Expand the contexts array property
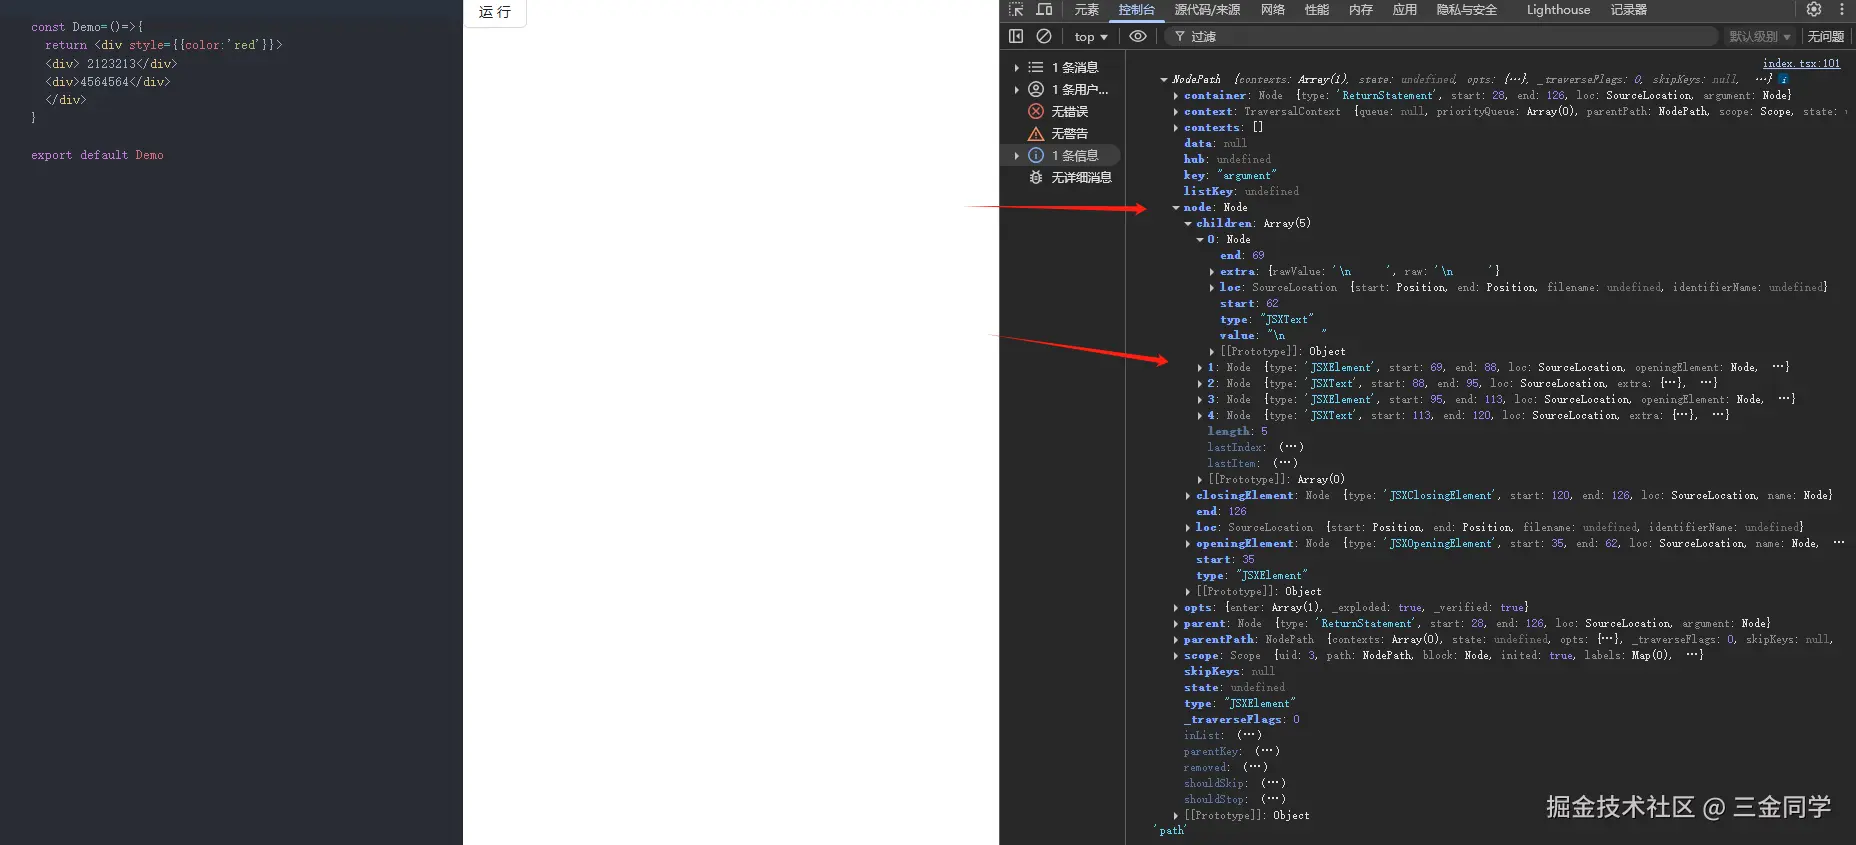 pyautogui.click(x=1176, y=128)
